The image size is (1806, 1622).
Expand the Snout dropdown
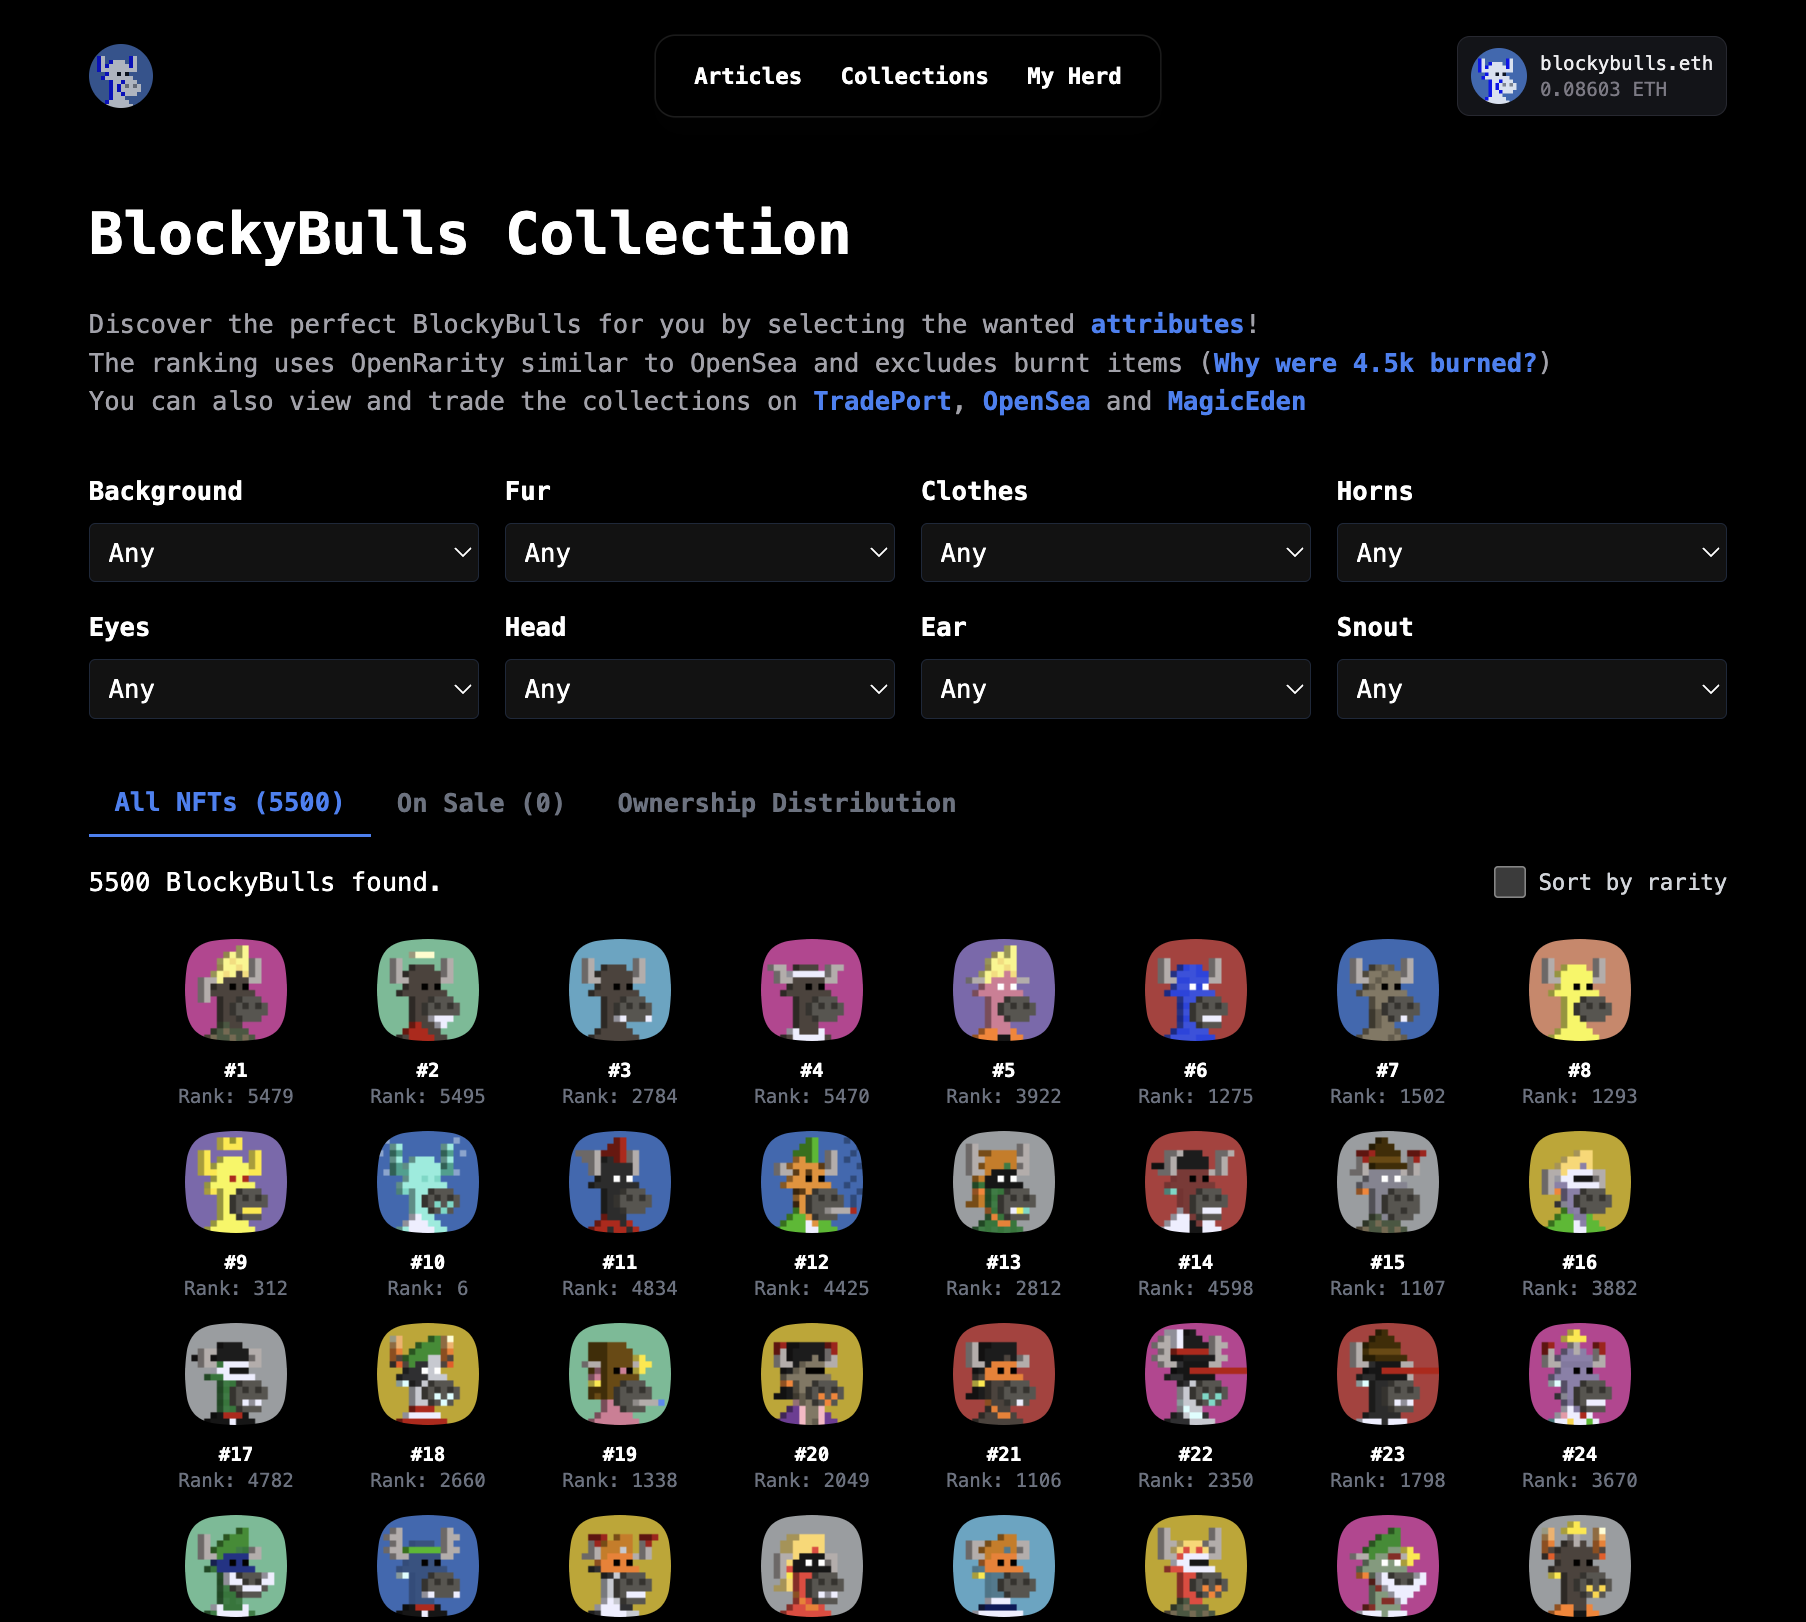point(1532,689)
